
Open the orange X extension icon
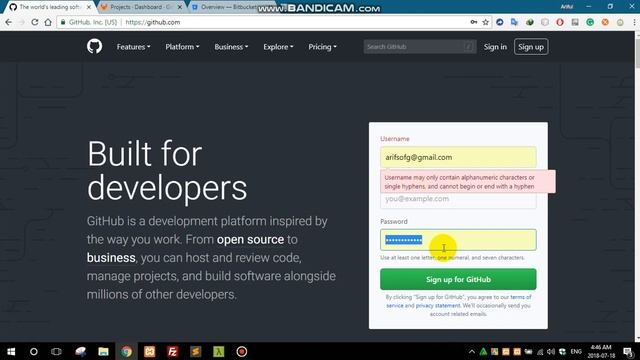tap(605, 22)
